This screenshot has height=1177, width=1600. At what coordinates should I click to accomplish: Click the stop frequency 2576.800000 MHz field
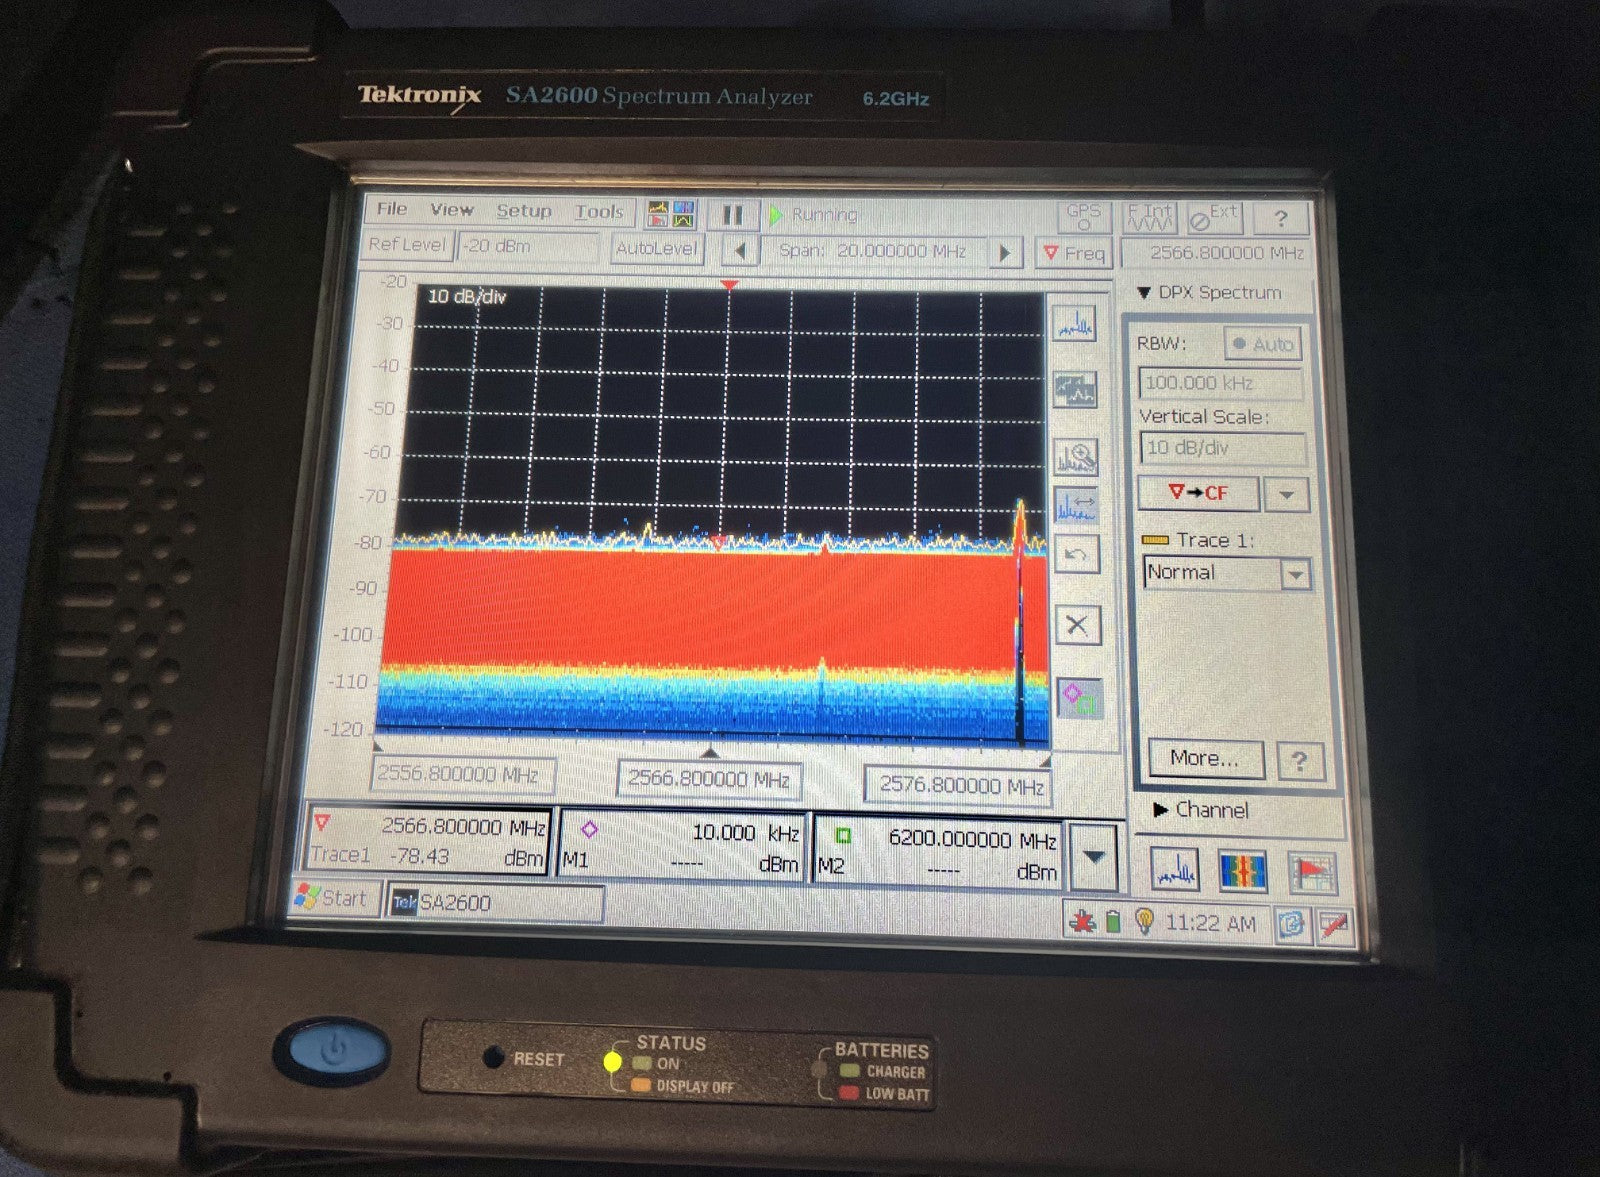coord(960,786)
